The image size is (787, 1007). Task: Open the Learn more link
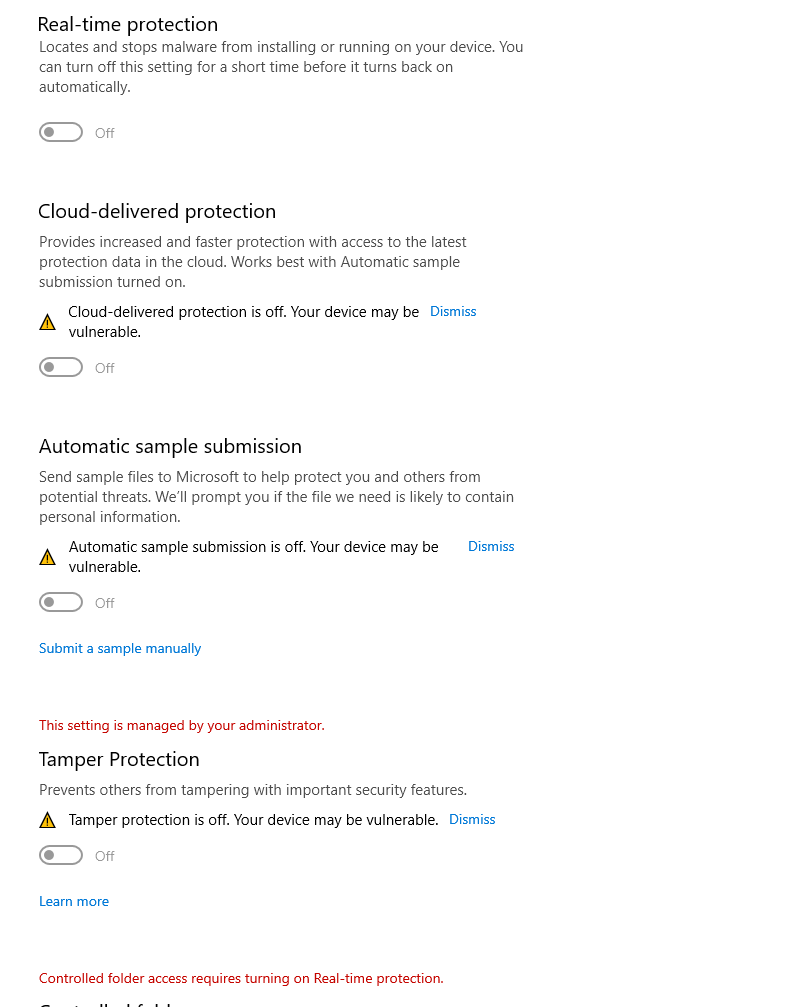[74, 901]
